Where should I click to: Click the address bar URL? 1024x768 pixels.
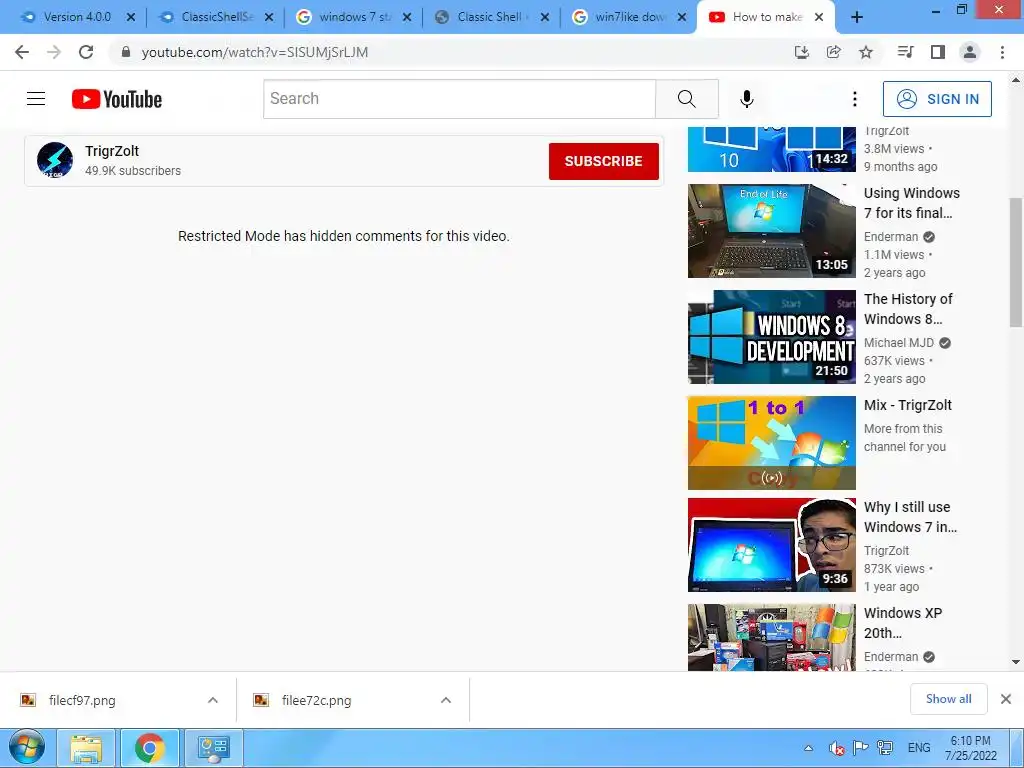[255, 52]
